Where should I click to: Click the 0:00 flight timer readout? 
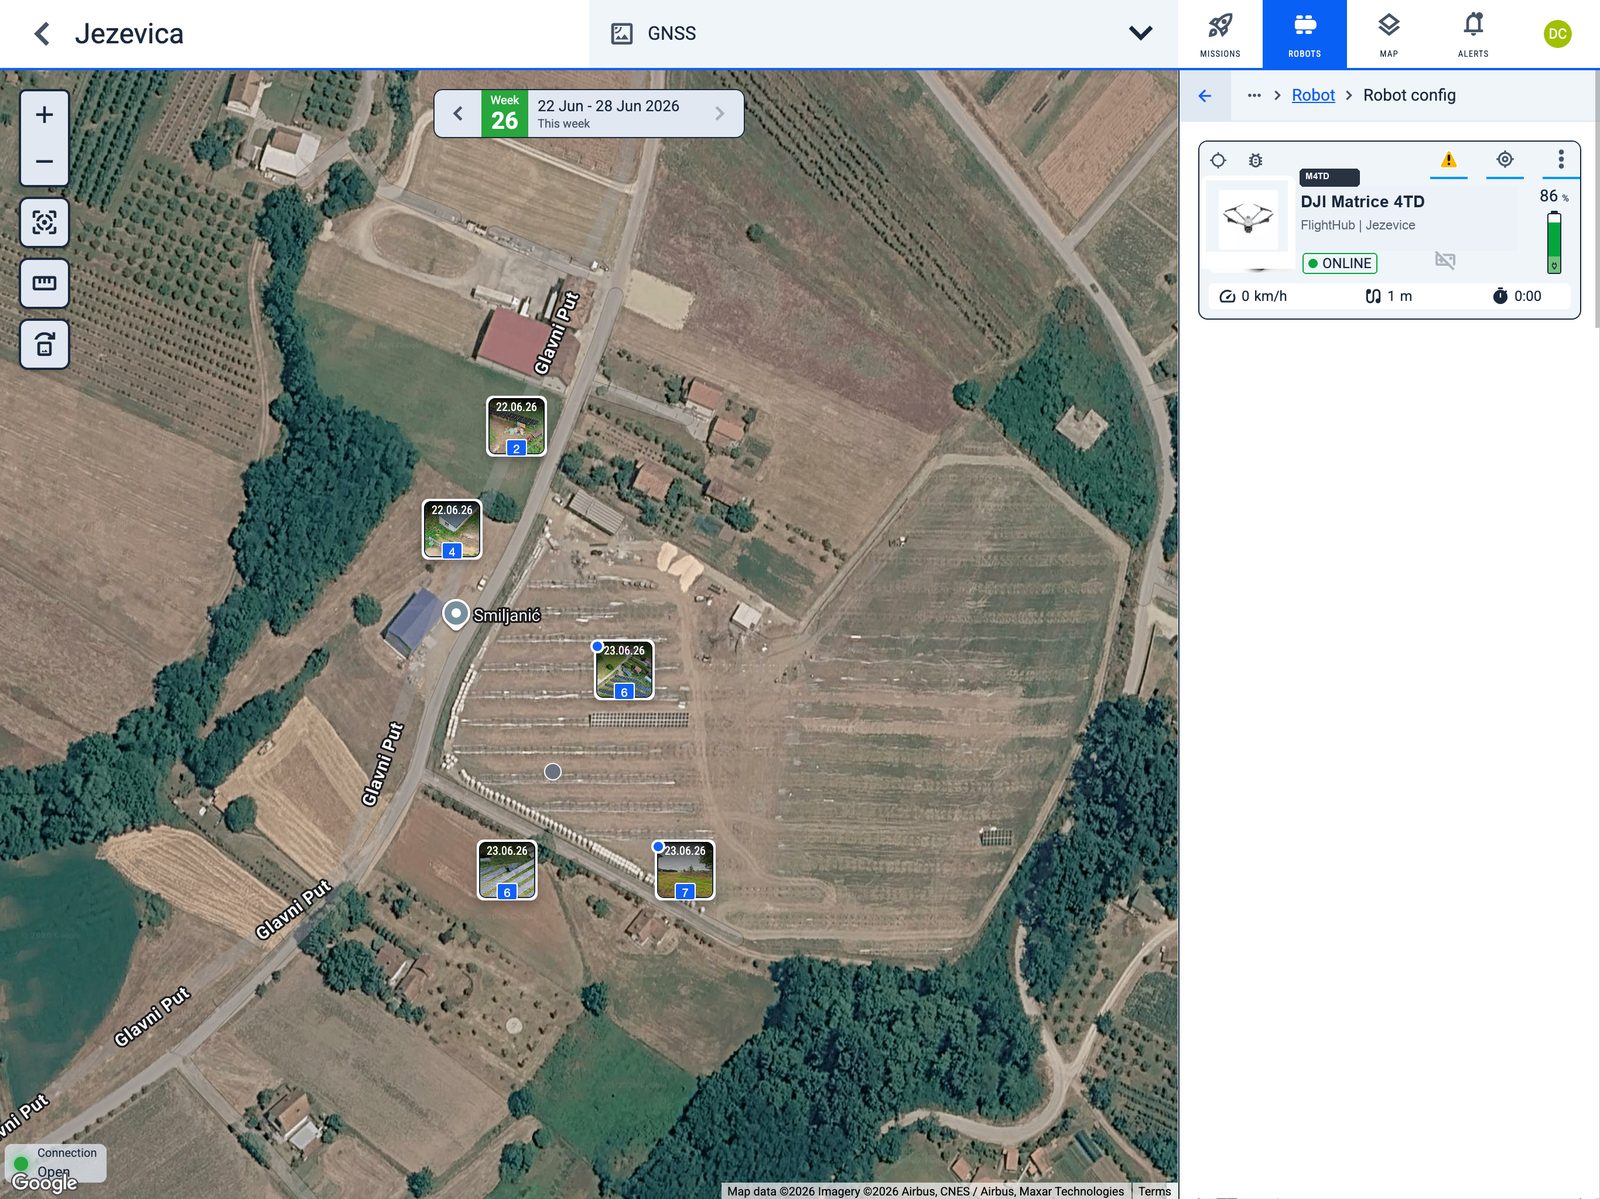1517,296
